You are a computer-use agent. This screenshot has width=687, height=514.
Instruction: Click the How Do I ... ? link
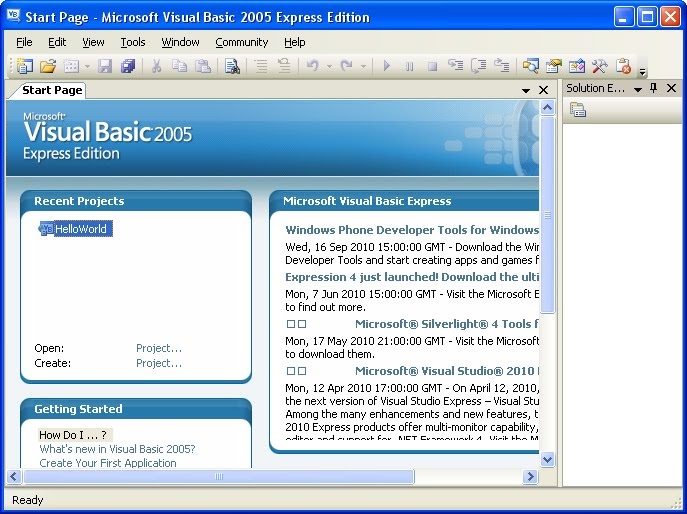[75, 435]
